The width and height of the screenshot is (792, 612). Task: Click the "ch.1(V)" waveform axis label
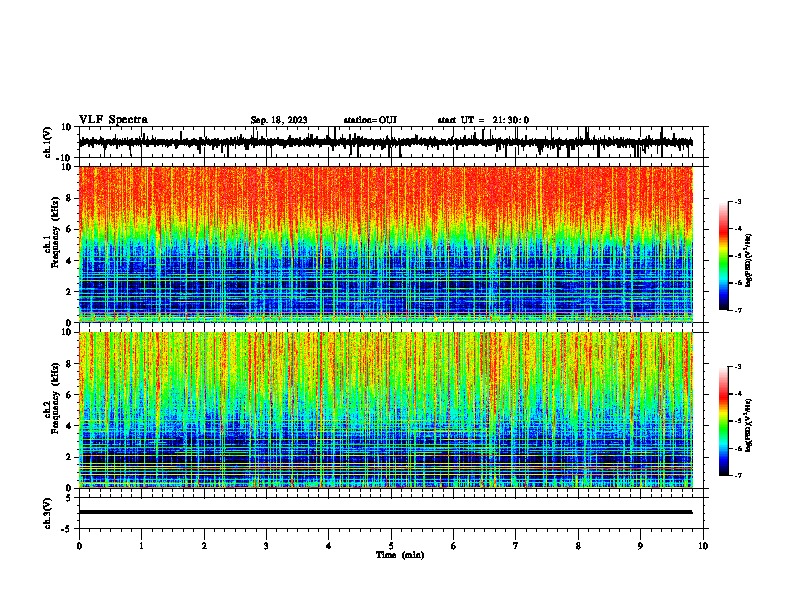click(48, 142)
